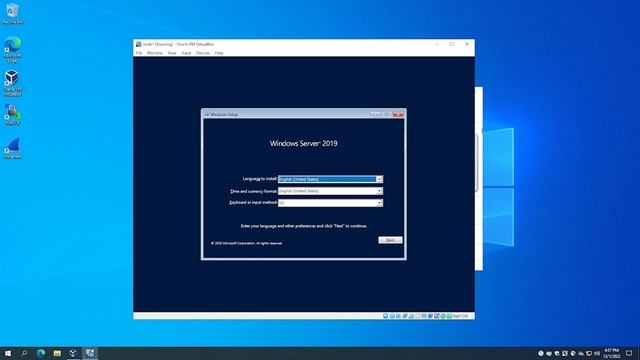Open Oracle VM VirtualBox desktop shortcut
The width and height of the screenshot is (640, 360).
coord(12,83)
